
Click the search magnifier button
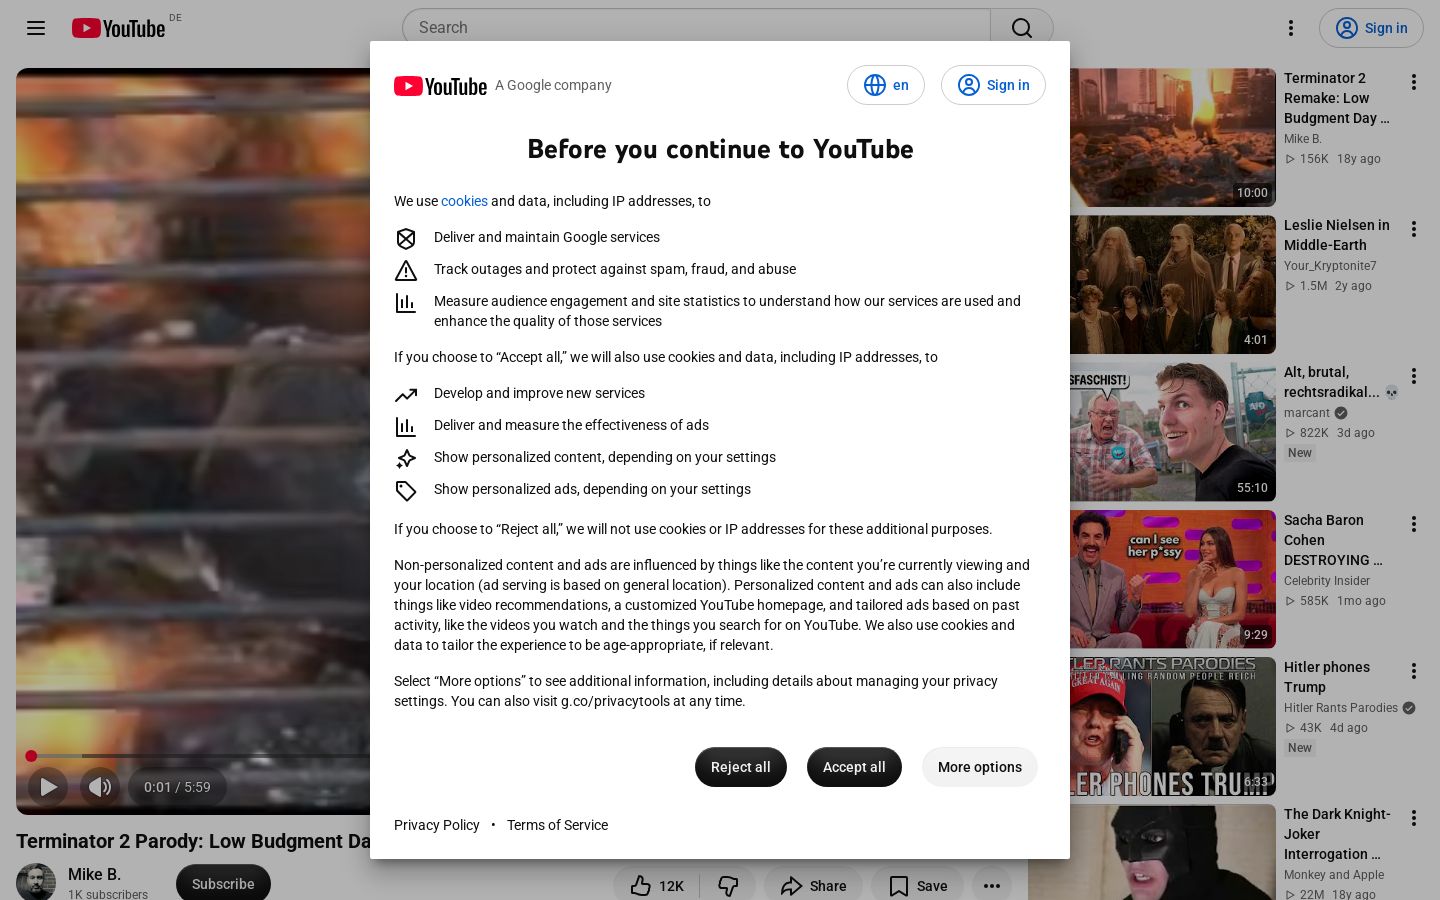tap(1021, 28)
